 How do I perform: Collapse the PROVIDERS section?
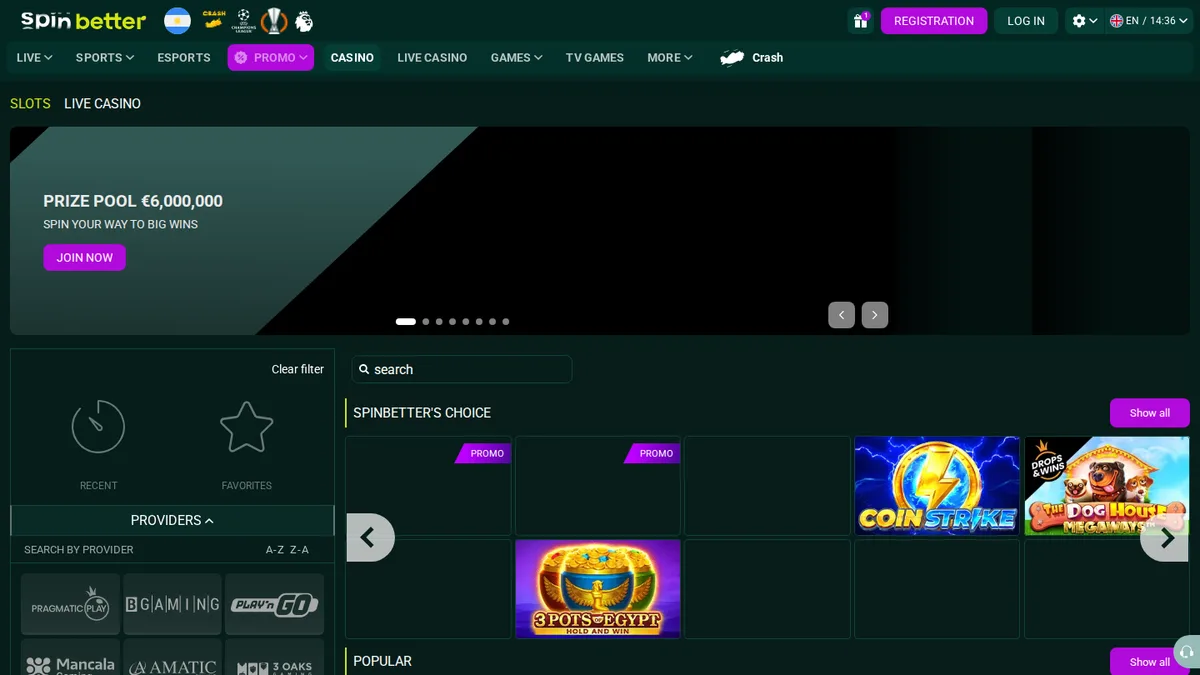(172, 520)
